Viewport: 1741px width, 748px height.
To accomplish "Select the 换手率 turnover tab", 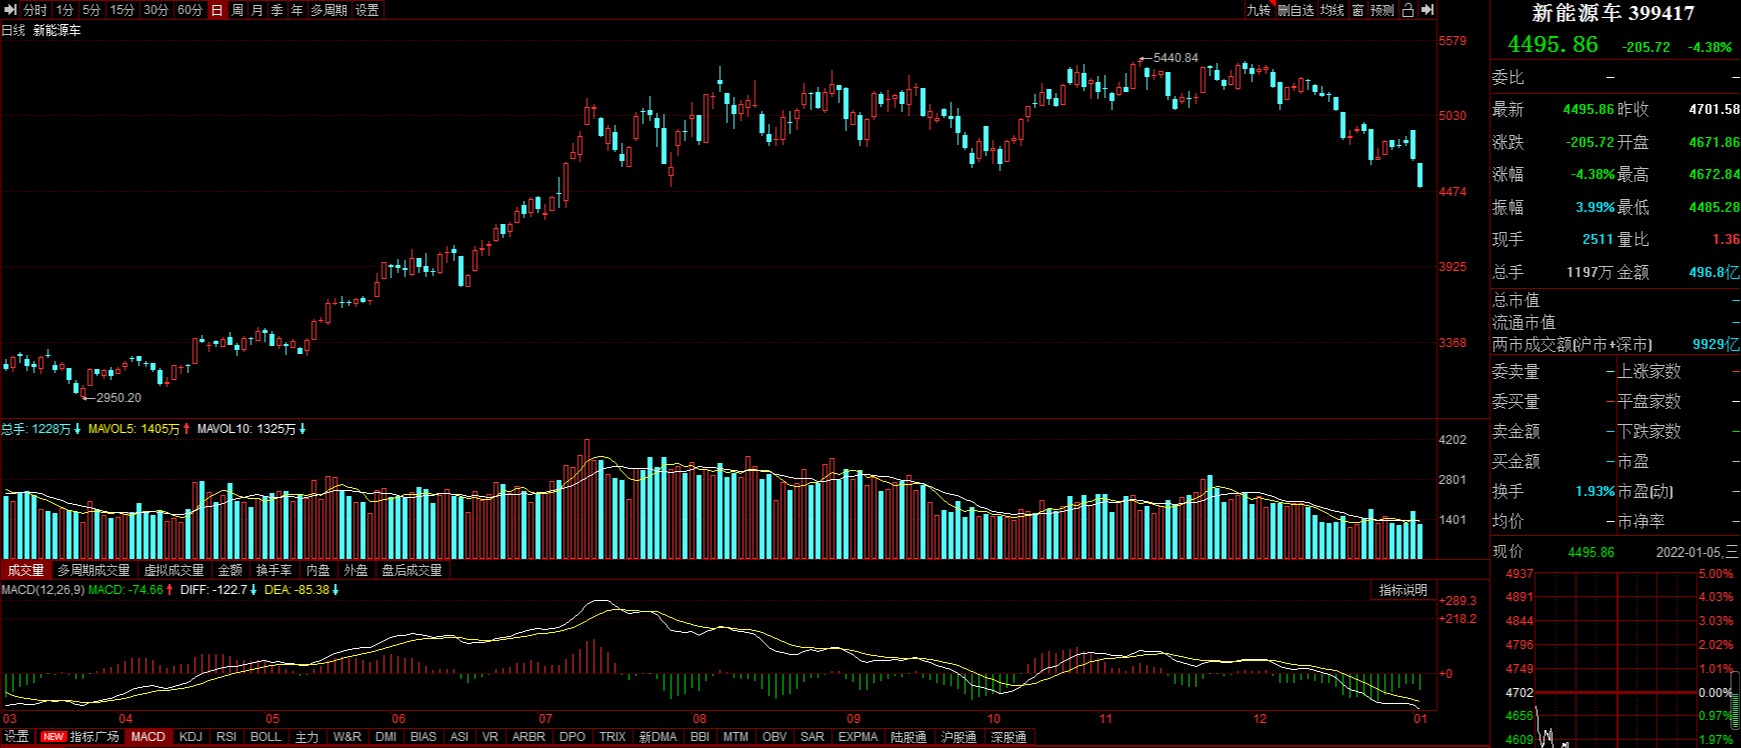I will [x=274, y=570].
